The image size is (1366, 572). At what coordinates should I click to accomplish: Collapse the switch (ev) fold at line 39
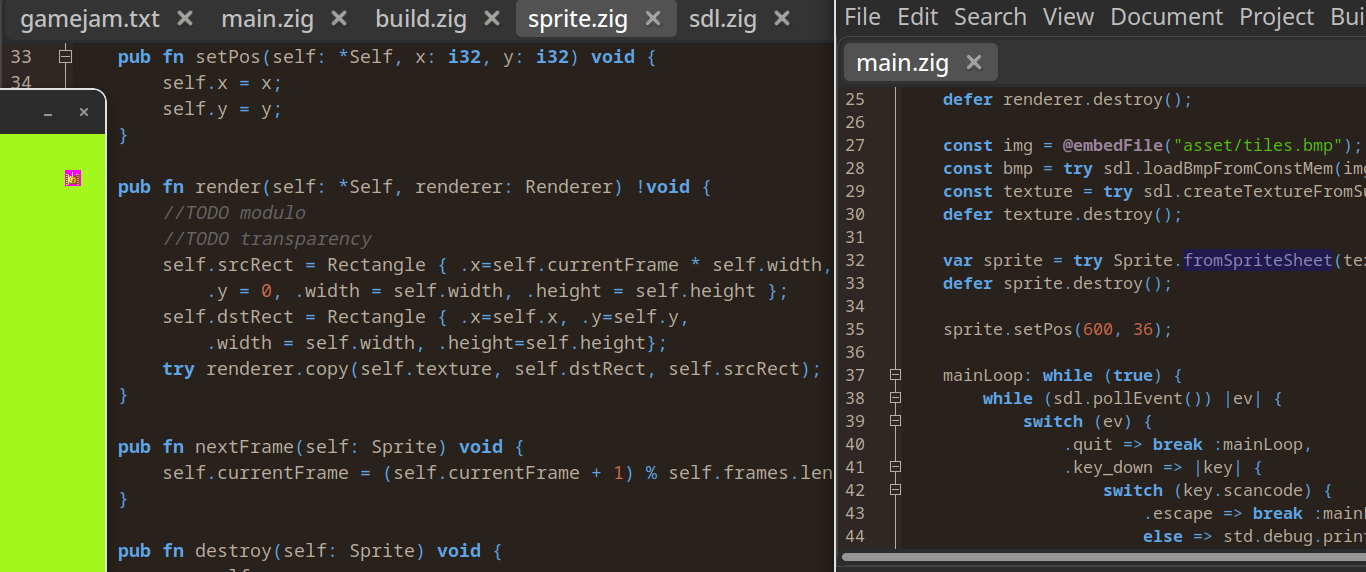point(895,421)
